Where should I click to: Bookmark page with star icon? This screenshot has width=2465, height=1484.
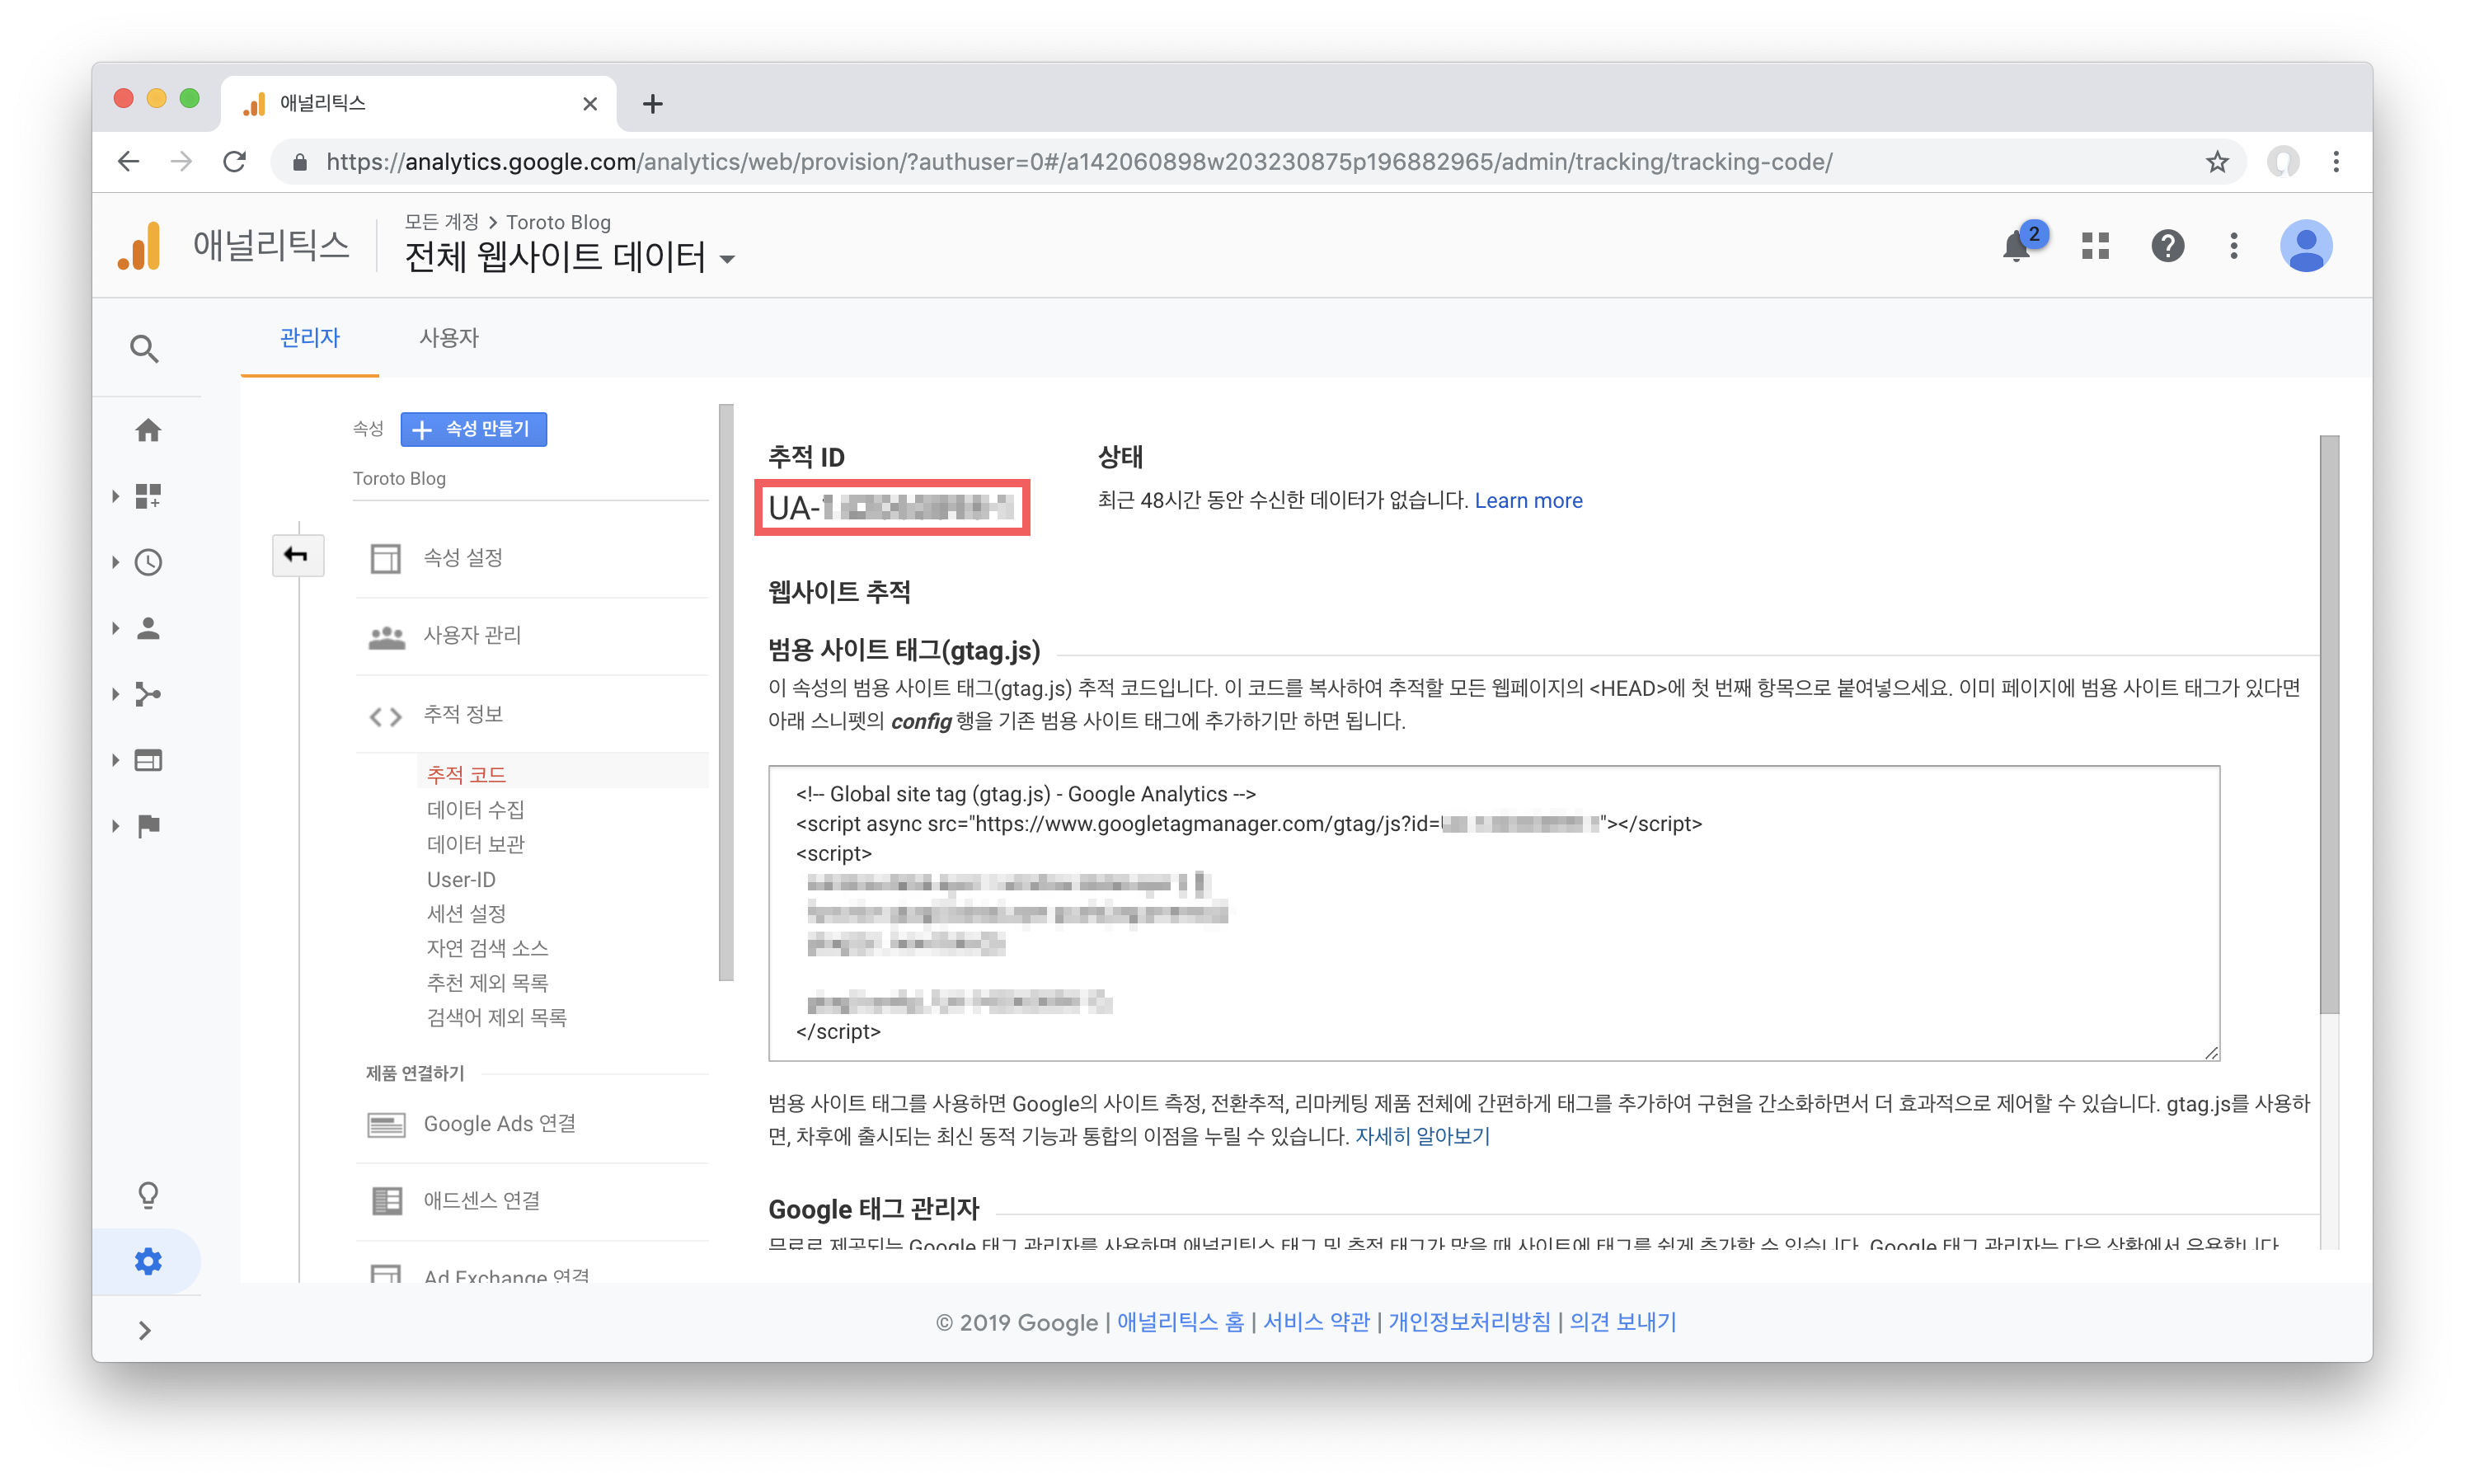pos(2216,162)
